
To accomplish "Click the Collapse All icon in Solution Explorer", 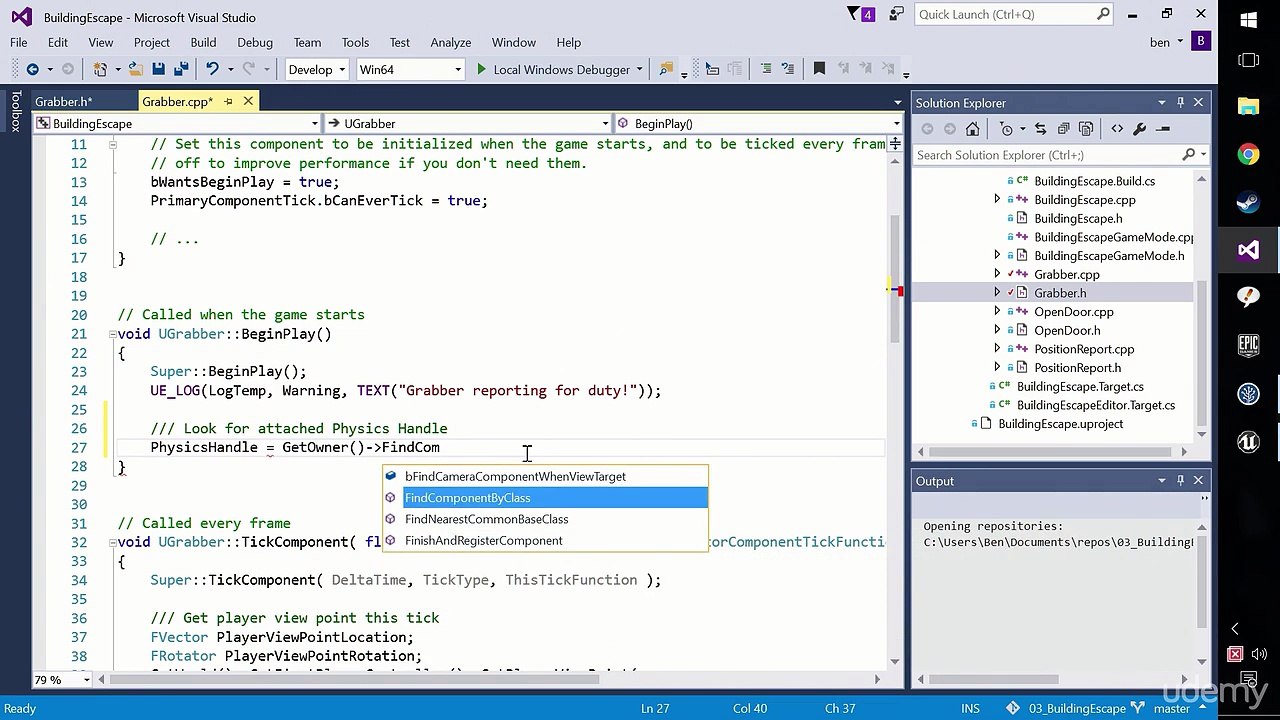I will (x=1063, y=129).
